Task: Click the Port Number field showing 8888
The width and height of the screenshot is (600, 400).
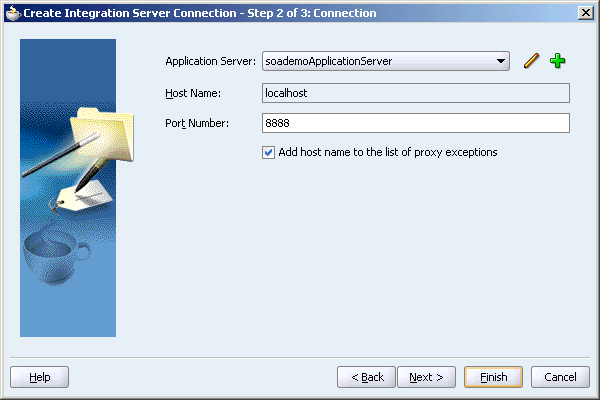Action: point(416,123)
